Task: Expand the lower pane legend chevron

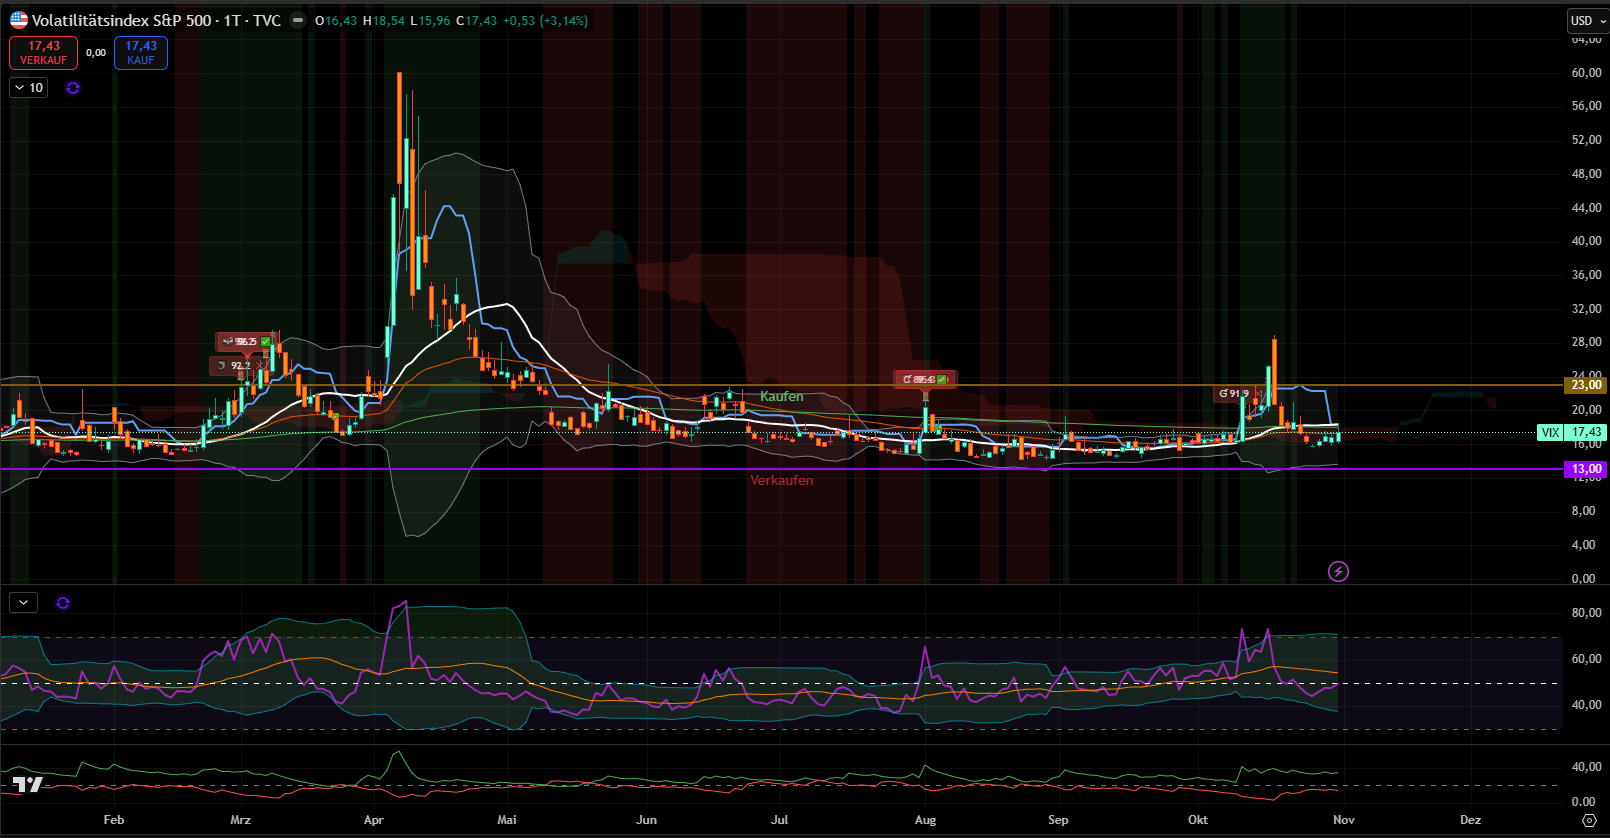Action: click(23, 603)
